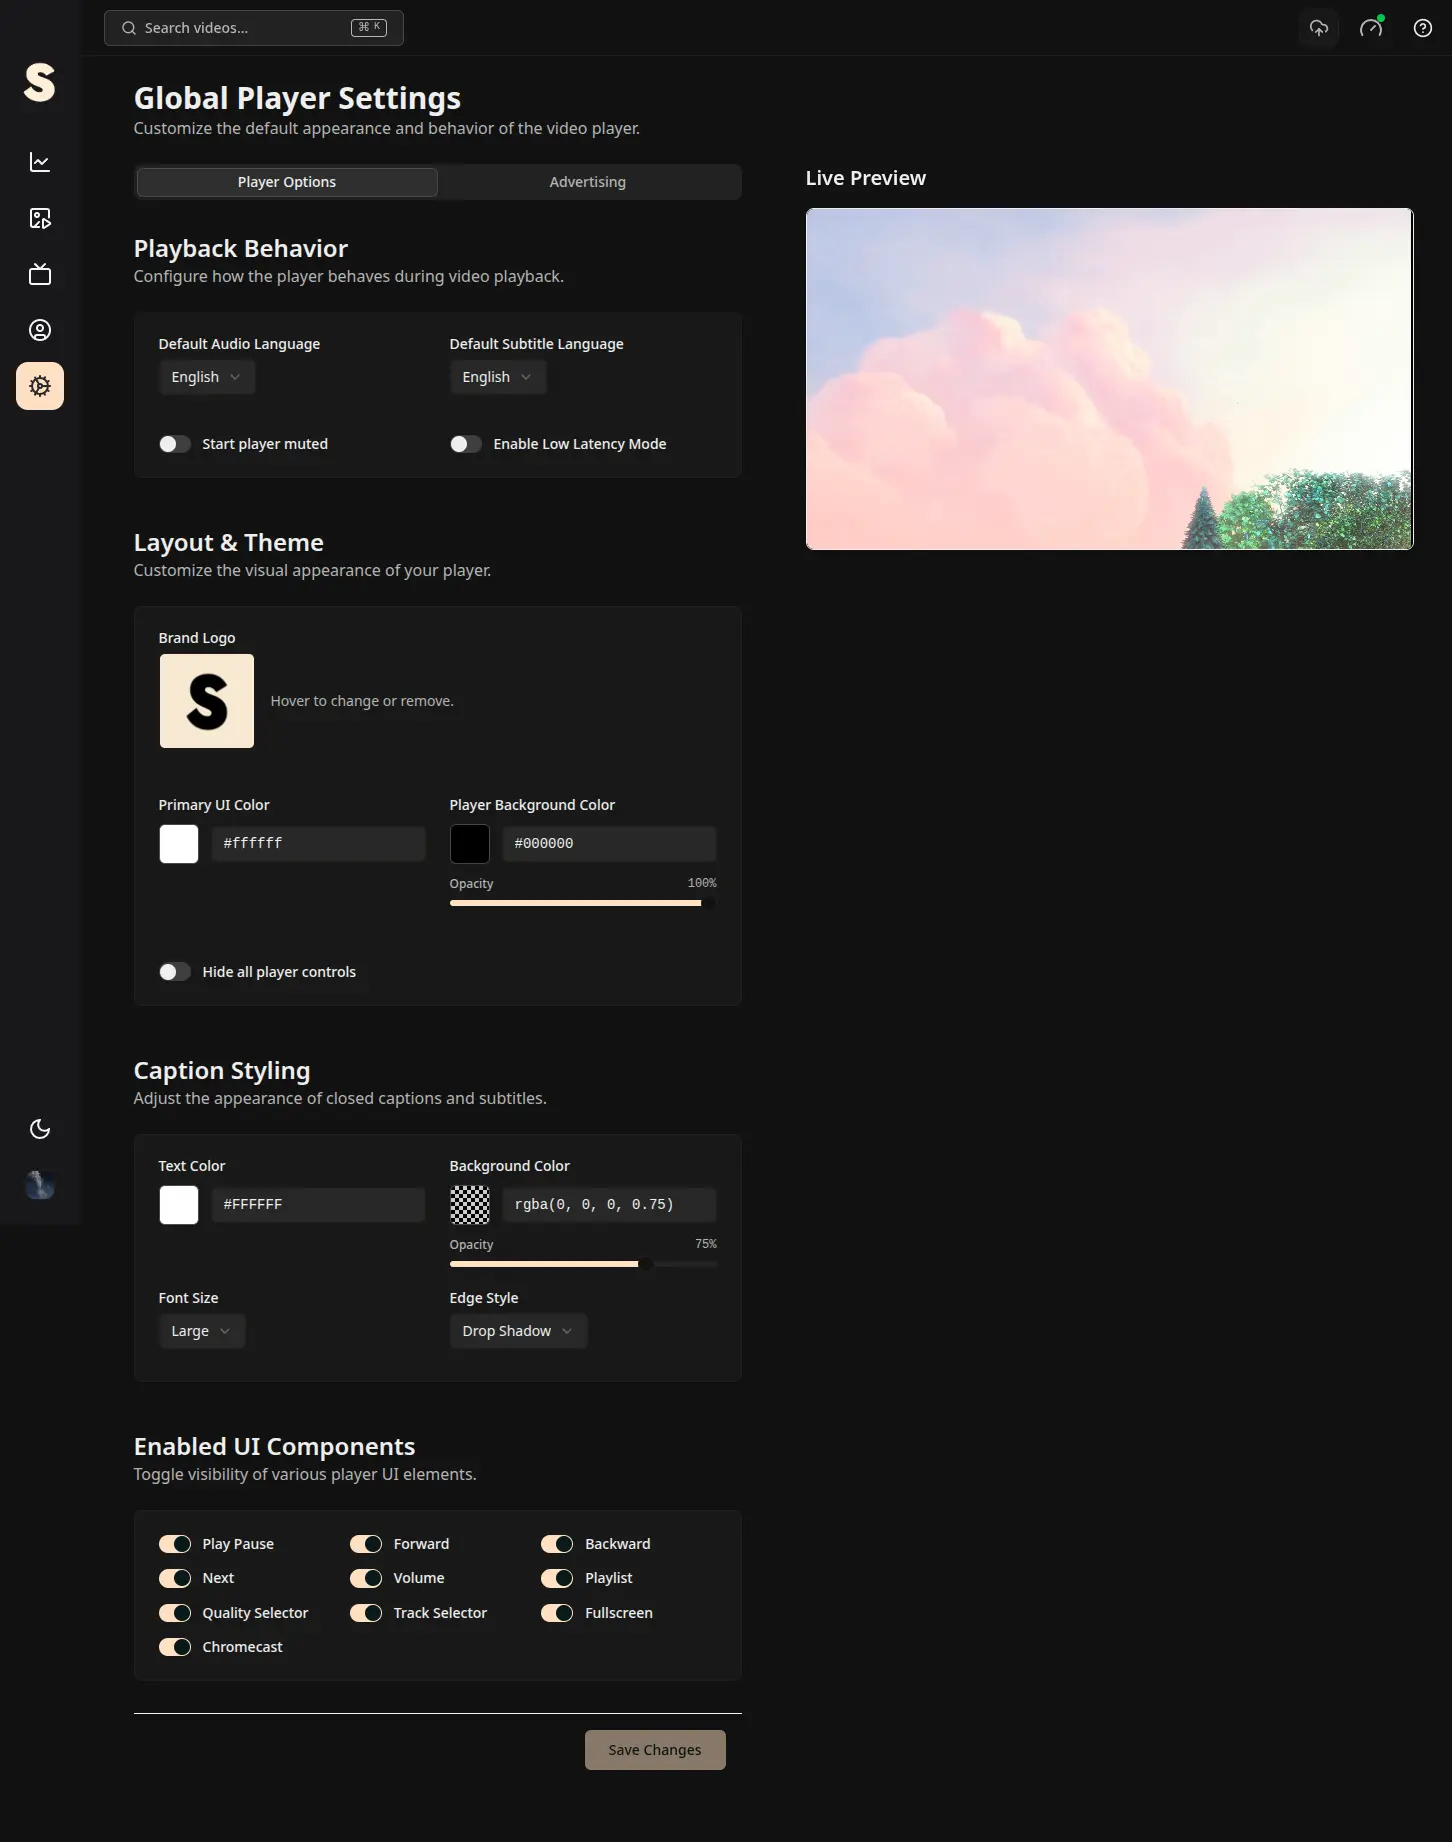Image resolution: width=1452 pixels, height=1842 pixels.
Task: Click the caption Background Color checkered swatch
Action: pyautogui.click(x=470, y=1205)
